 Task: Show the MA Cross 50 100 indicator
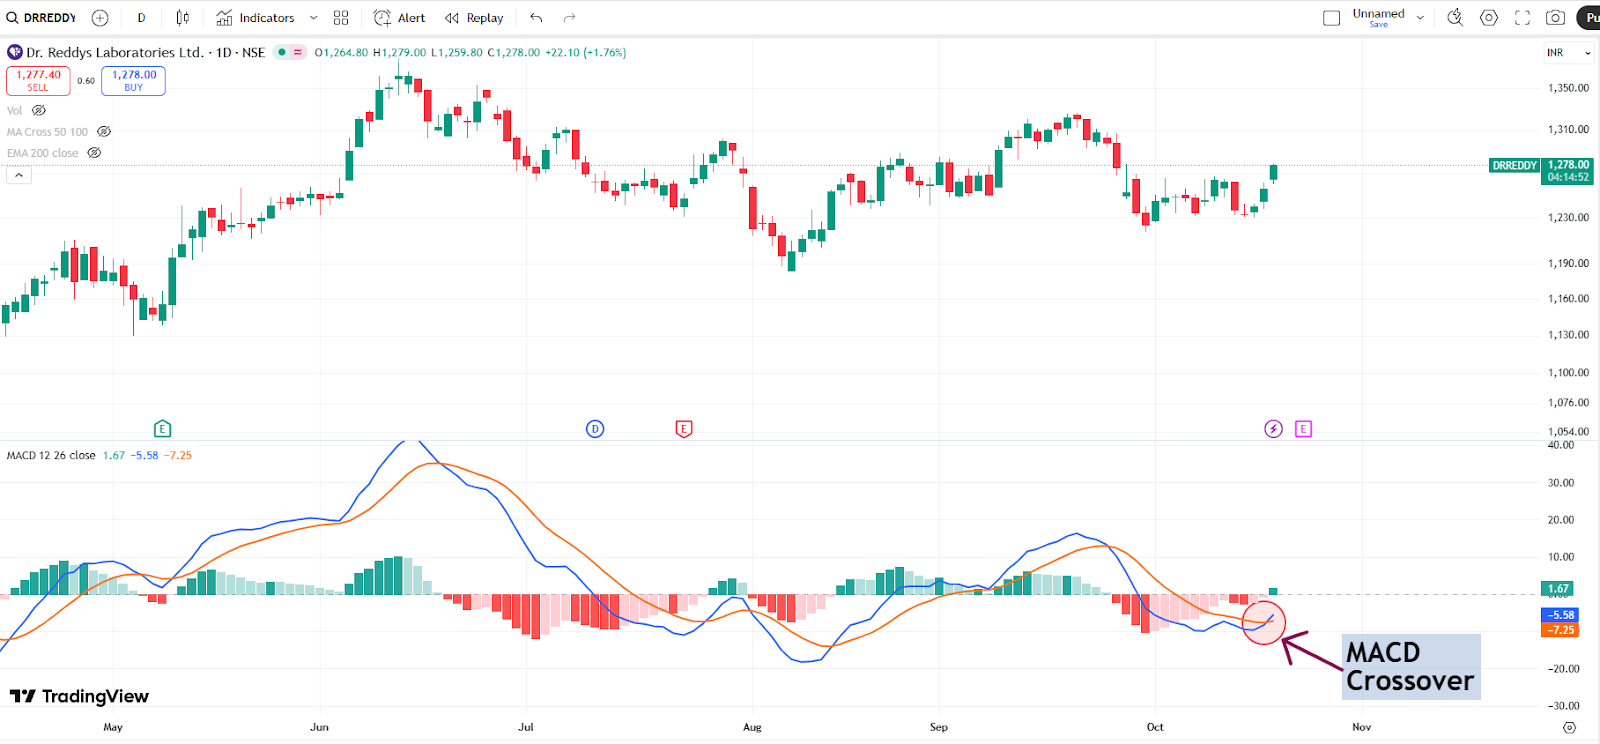coord(104,132)
